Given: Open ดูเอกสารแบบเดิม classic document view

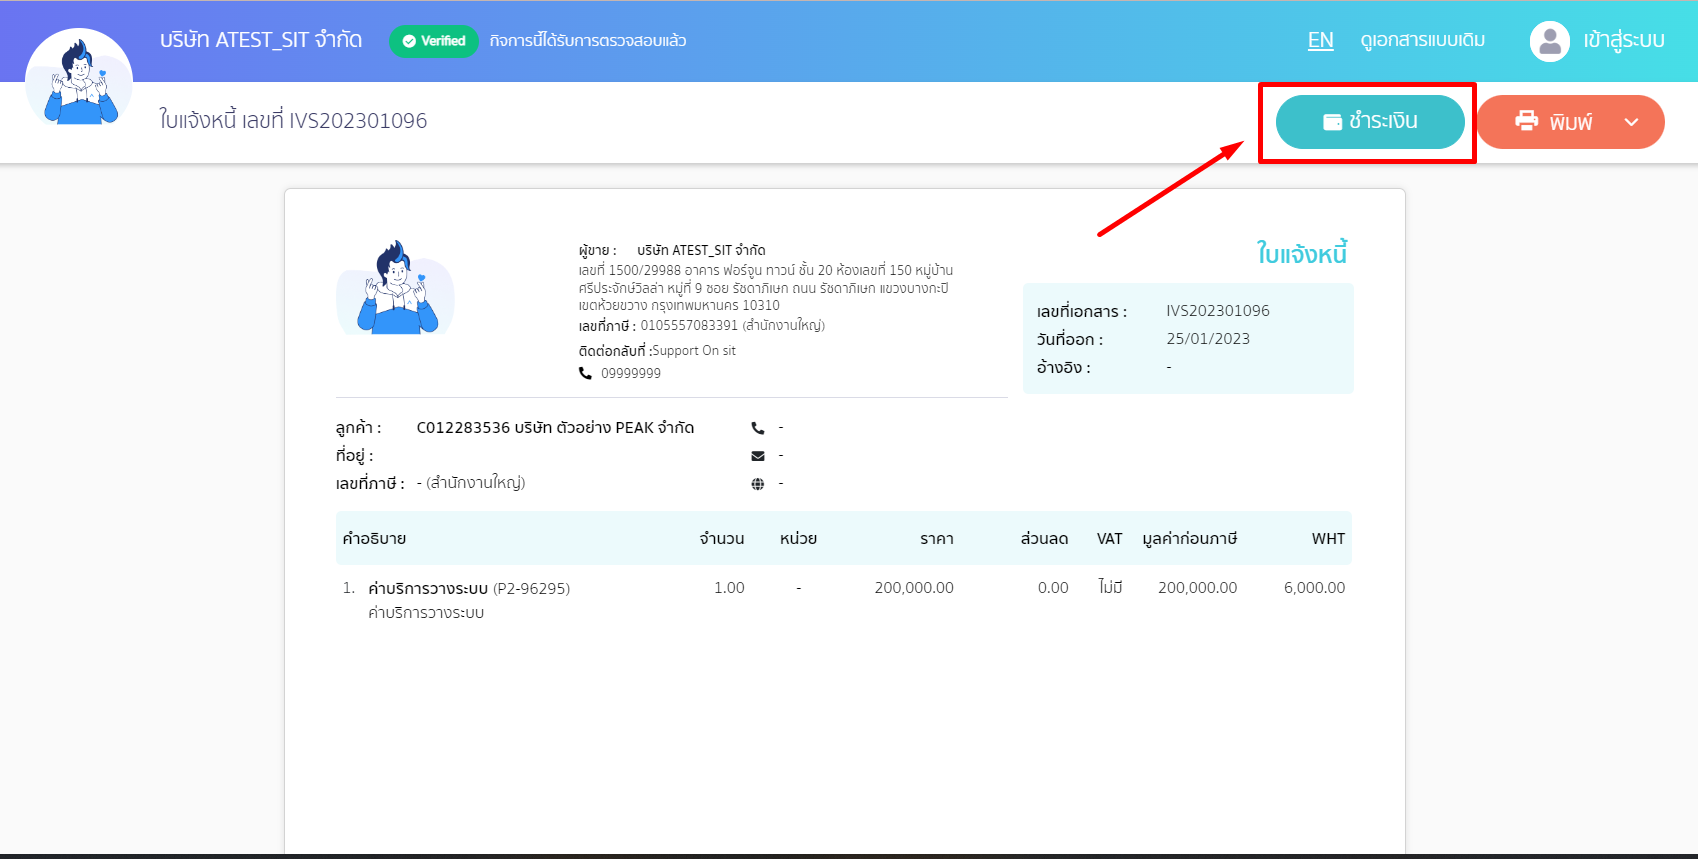Looking at the screenshot, I should point(1422,40).
